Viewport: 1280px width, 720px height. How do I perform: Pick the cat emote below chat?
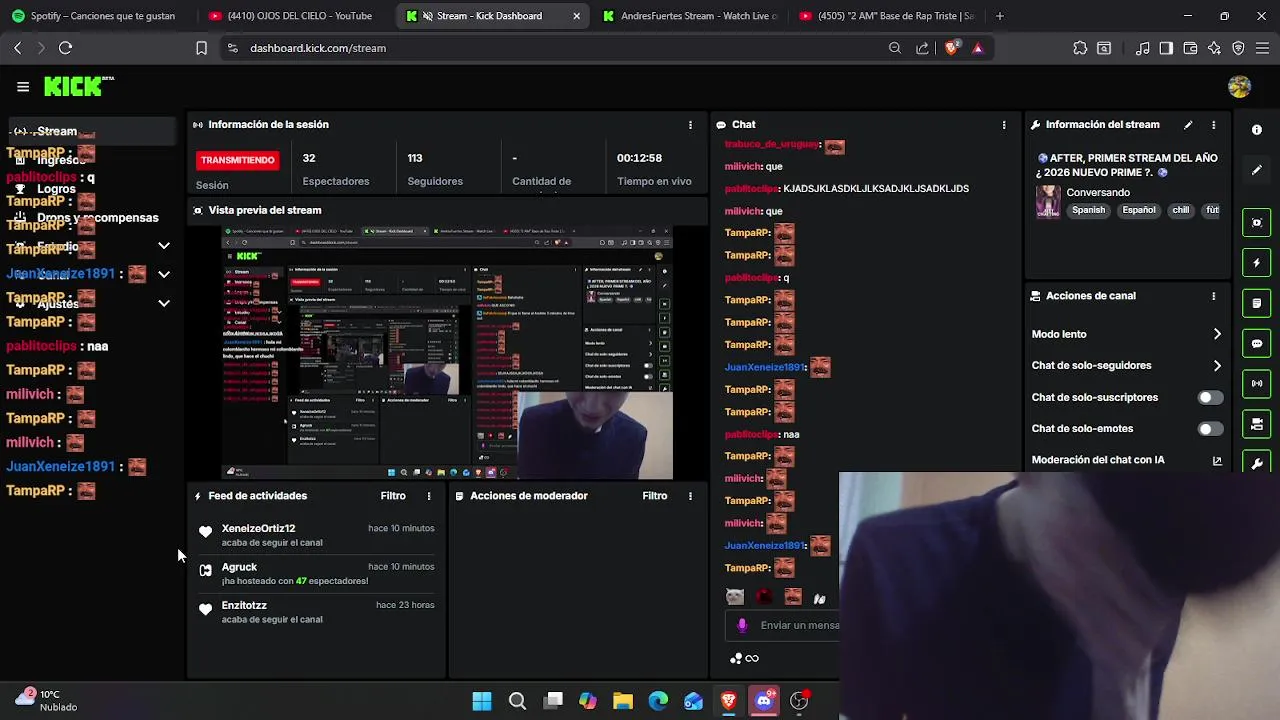click(735, 597)
